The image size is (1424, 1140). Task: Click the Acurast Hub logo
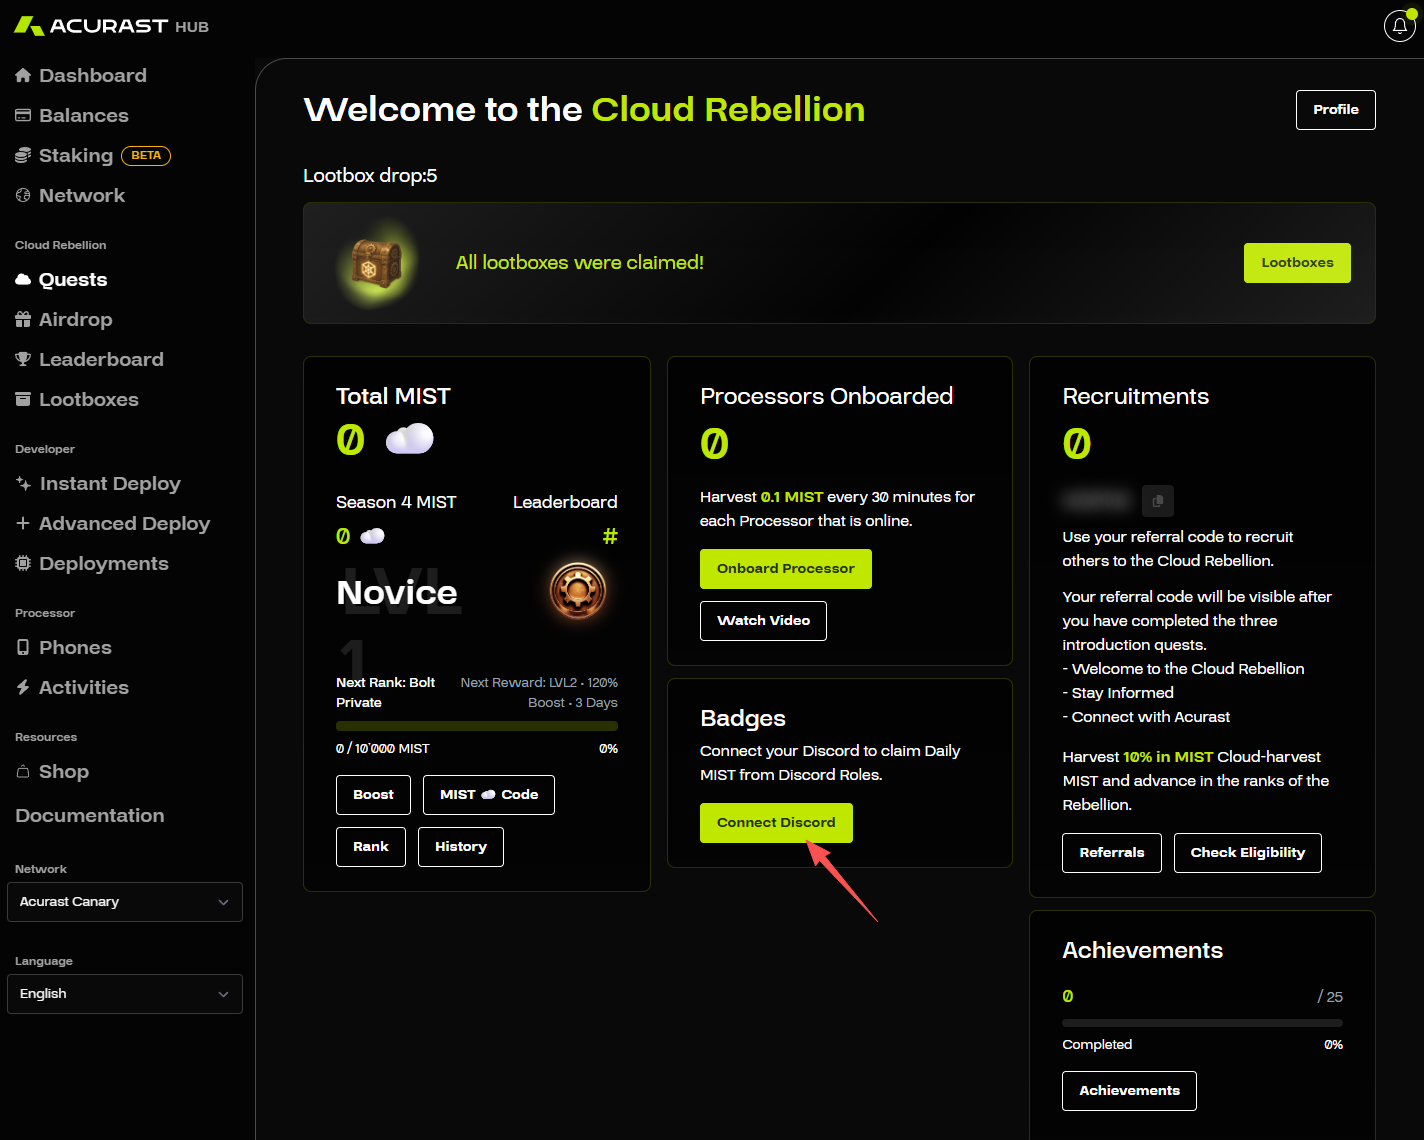click(x=111, y=26)
